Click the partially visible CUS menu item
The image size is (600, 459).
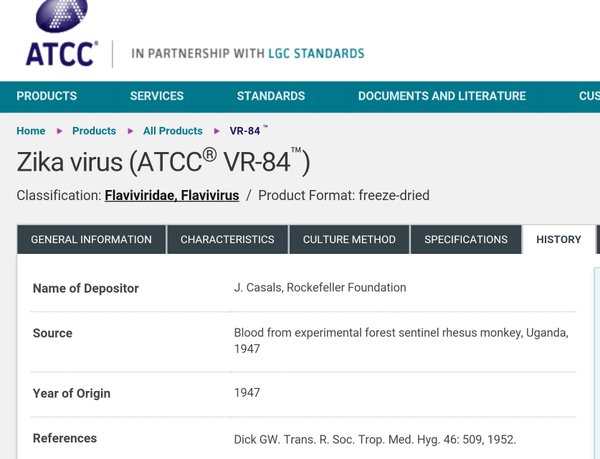coord(589,96)
